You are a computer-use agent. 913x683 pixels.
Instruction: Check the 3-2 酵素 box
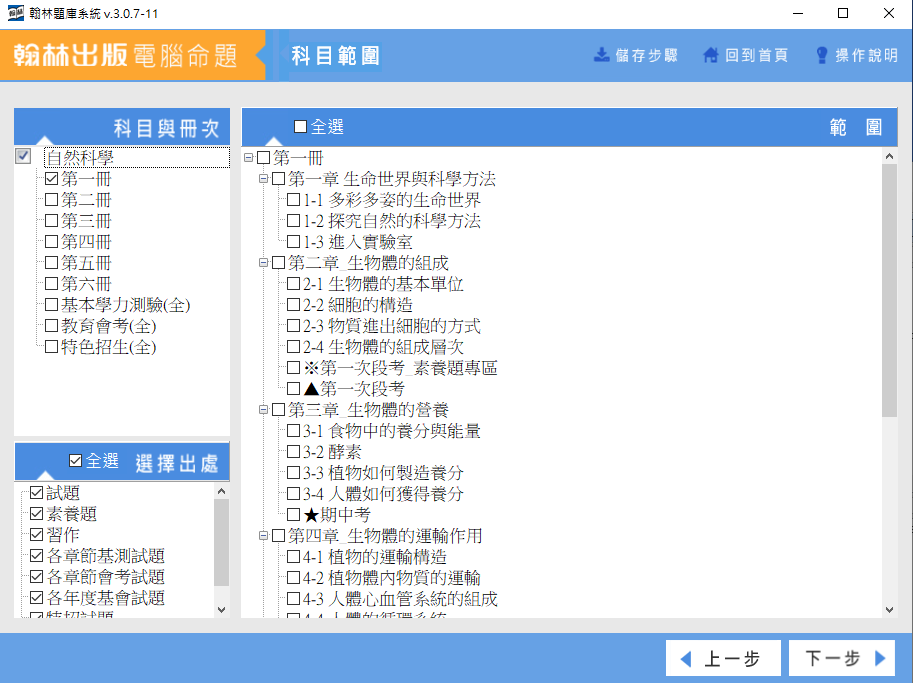pyautogui.click(x=293, y=452)
